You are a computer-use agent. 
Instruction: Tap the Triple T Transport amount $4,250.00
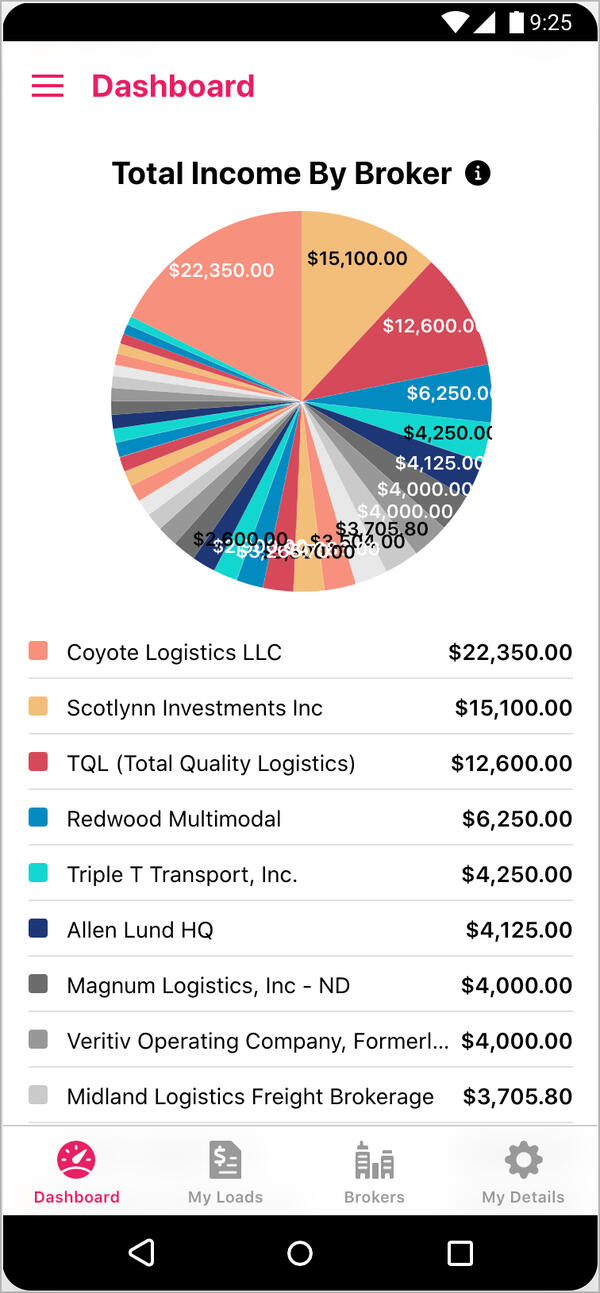516,875
